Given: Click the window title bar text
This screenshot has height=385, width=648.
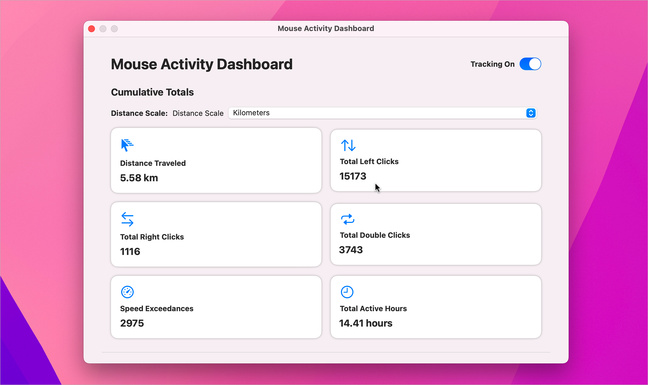Looking at the screenshot, I should click(326, 29).
